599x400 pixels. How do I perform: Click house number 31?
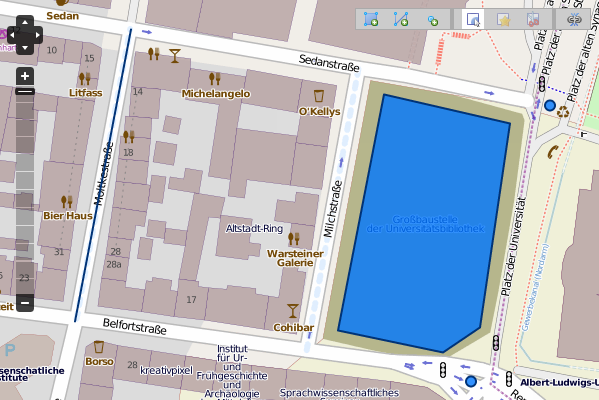tap(59, 252)
